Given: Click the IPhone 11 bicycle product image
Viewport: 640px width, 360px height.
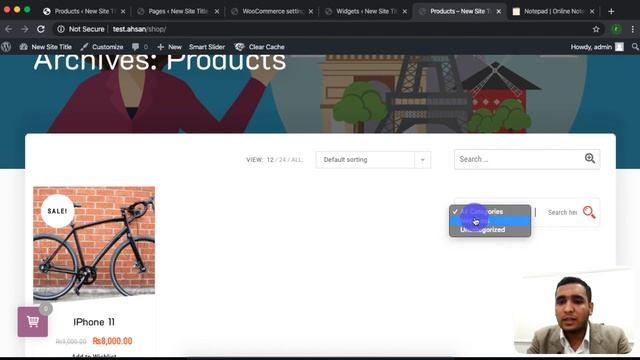Looking at the screenshot, I should pos(94,244).
